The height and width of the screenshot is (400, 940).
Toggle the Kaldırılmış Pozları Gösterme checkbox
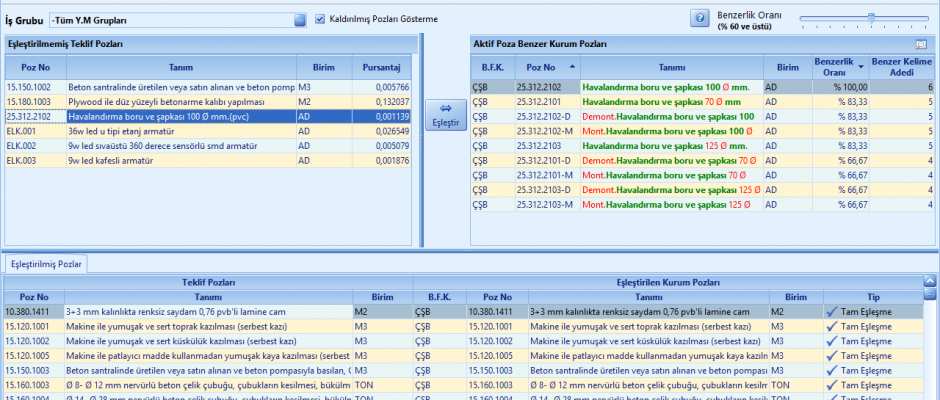[321, 19]
